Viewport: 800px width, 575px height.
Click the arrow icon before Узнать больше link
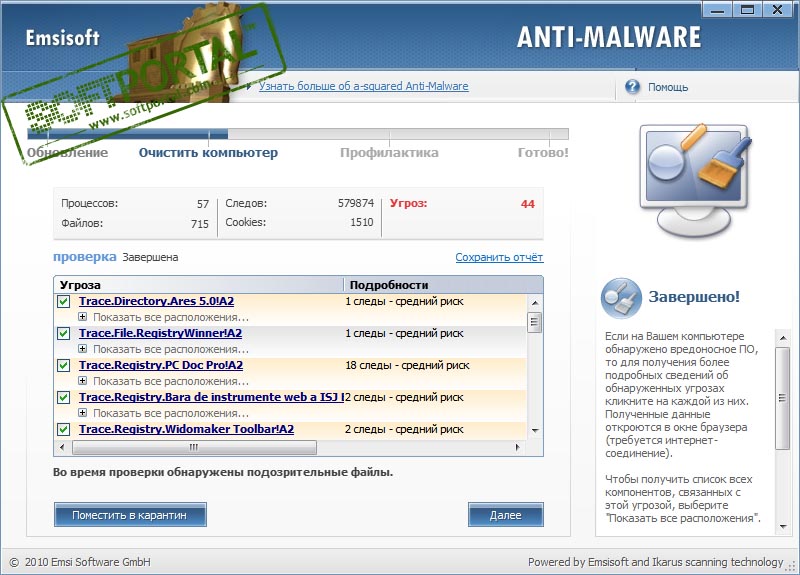[249, 87]
